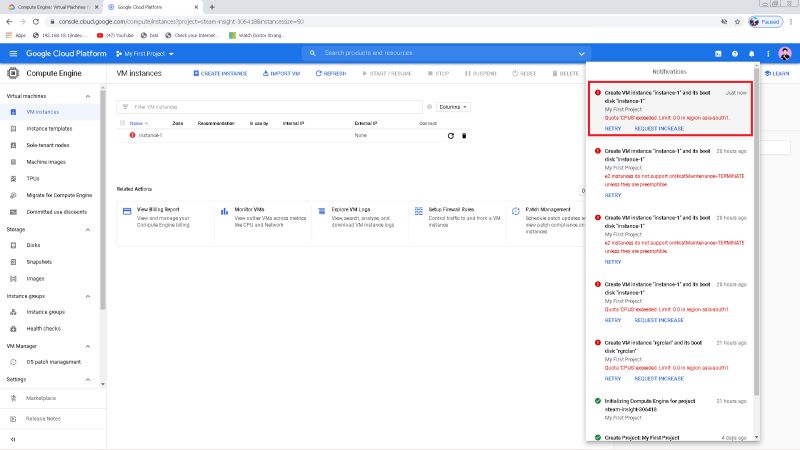800x450 pixels.
Task: Reload page with browser refresh icon
Action: [x=36, y=21]
